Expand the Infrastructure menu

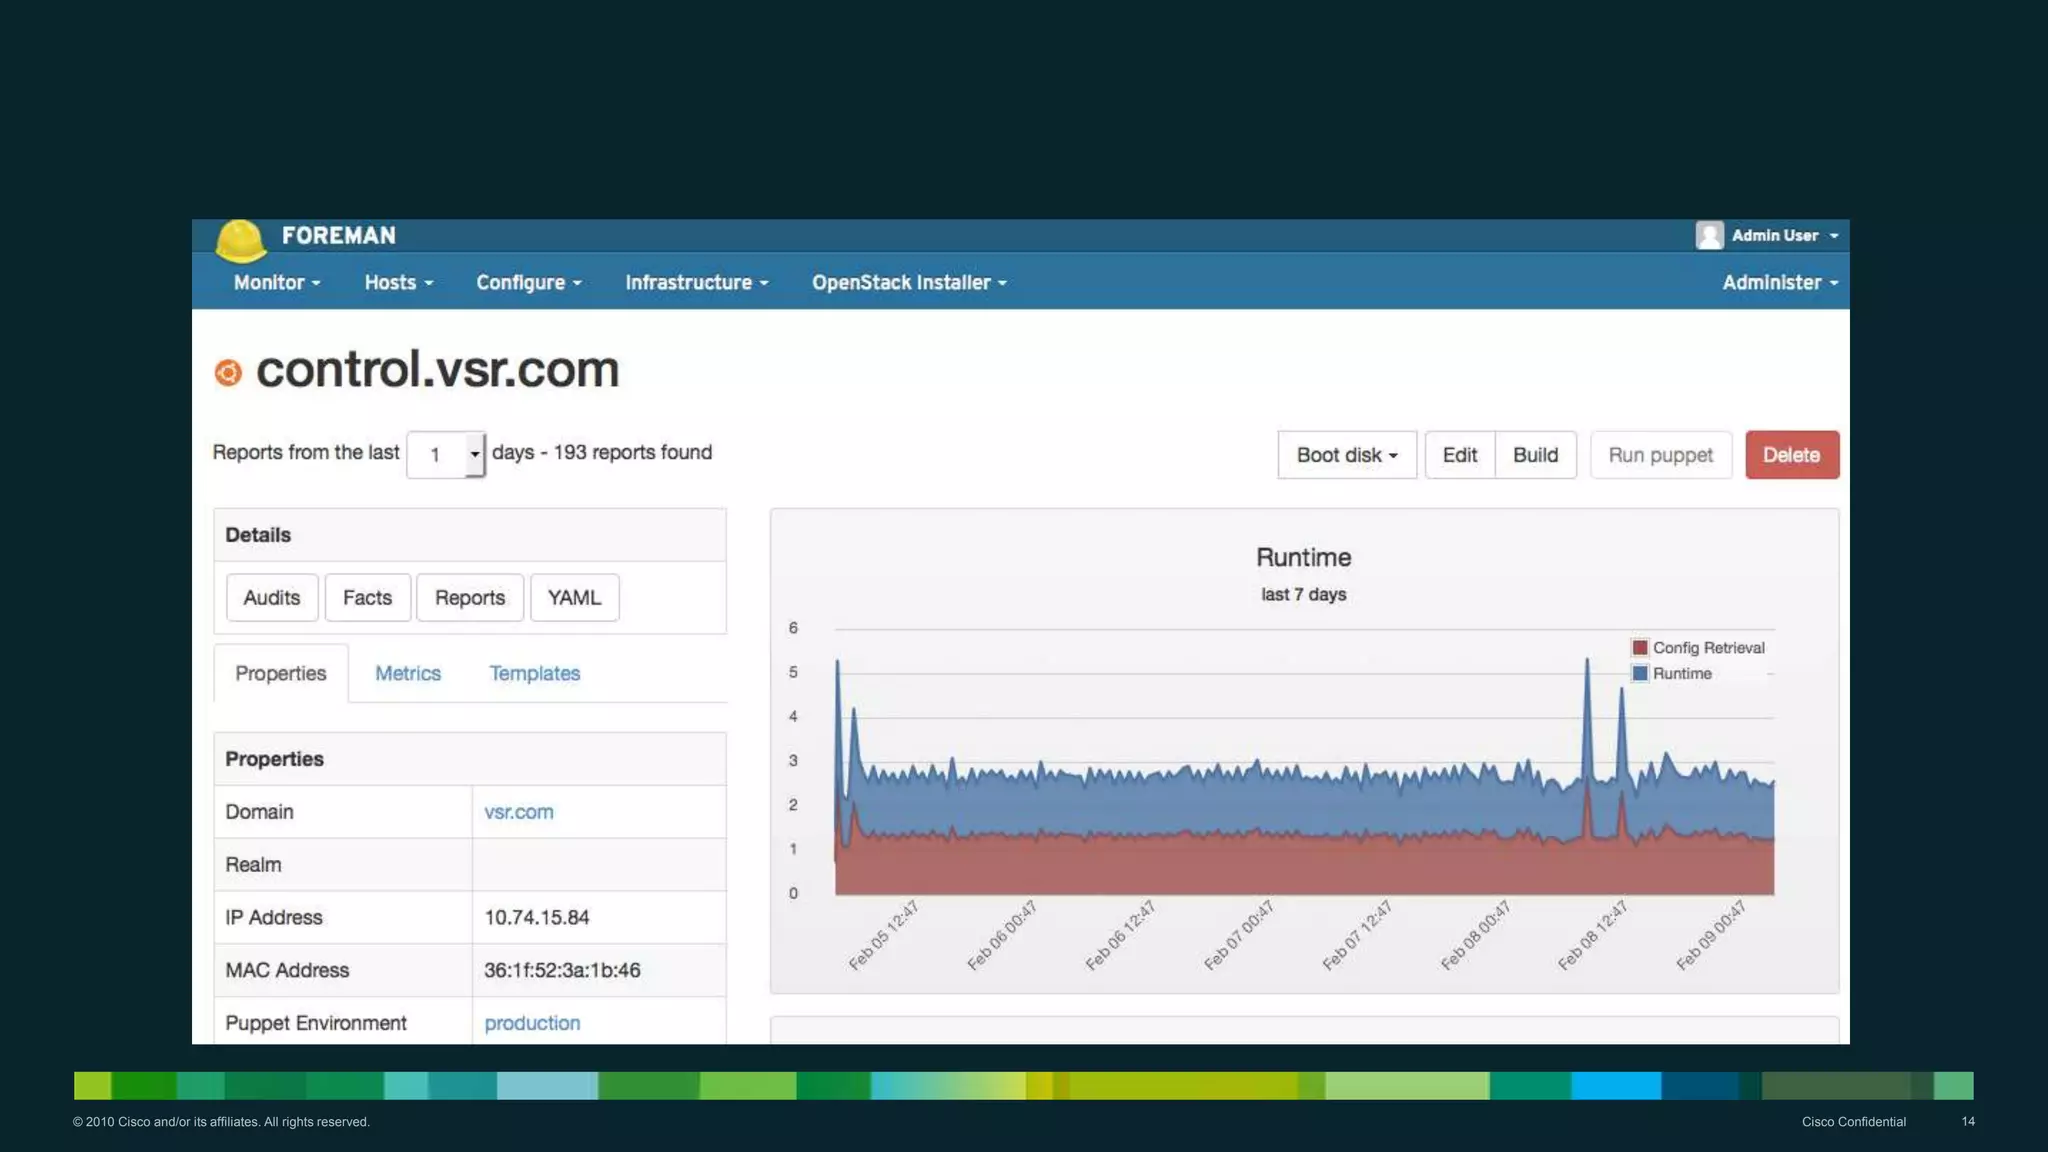click(696, 283)
